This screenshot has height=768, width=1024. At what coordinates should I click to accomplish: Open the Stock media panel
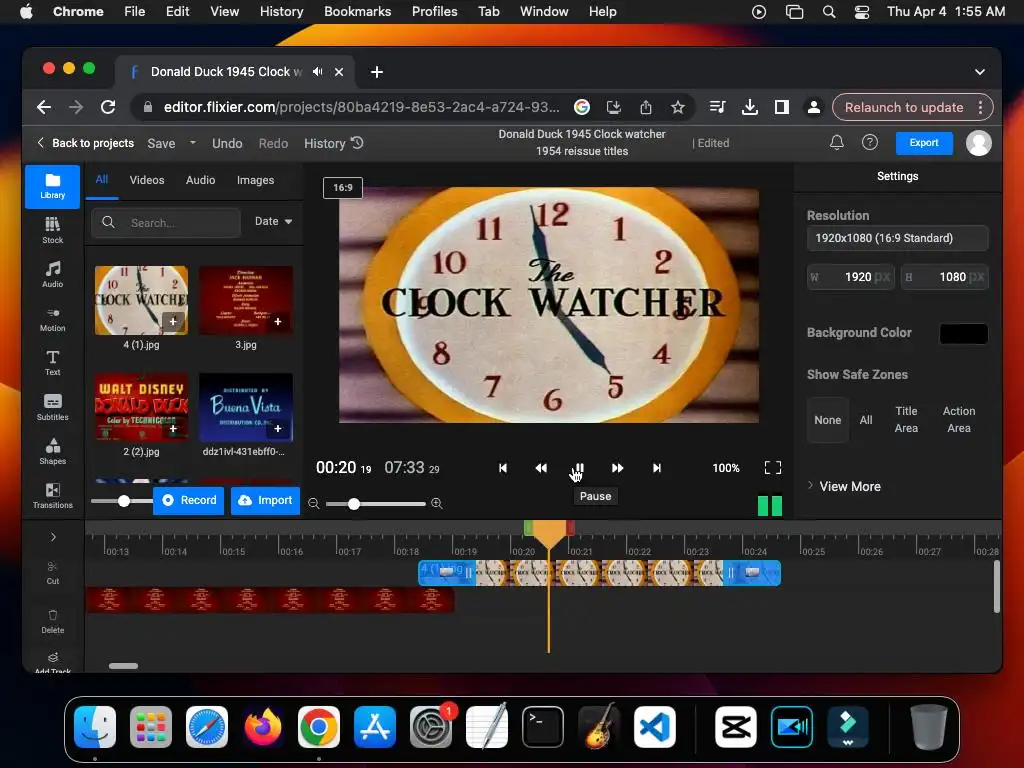52,231
